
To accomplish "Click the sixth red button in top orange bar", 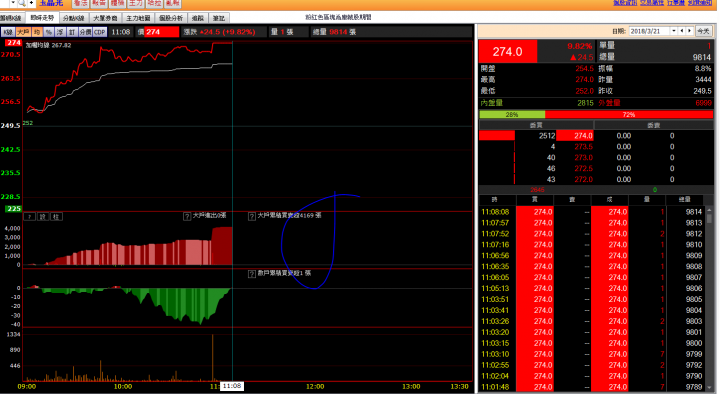I will [x=173, y=3].
